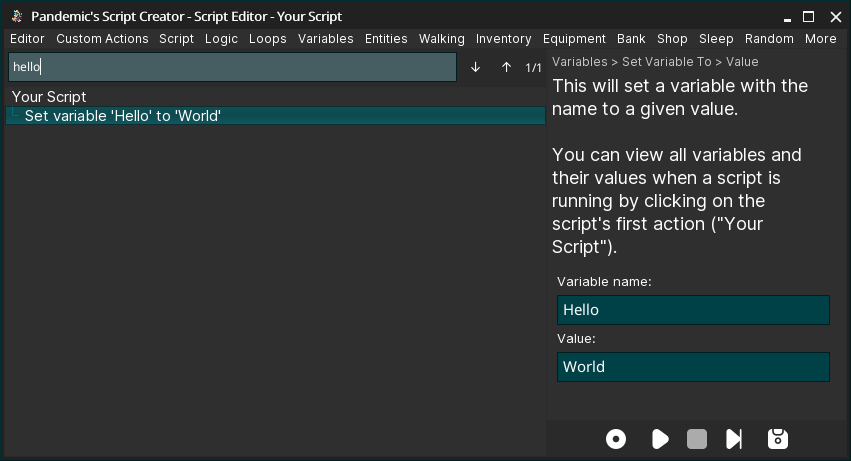Click the step forward icon

(734, 439)
